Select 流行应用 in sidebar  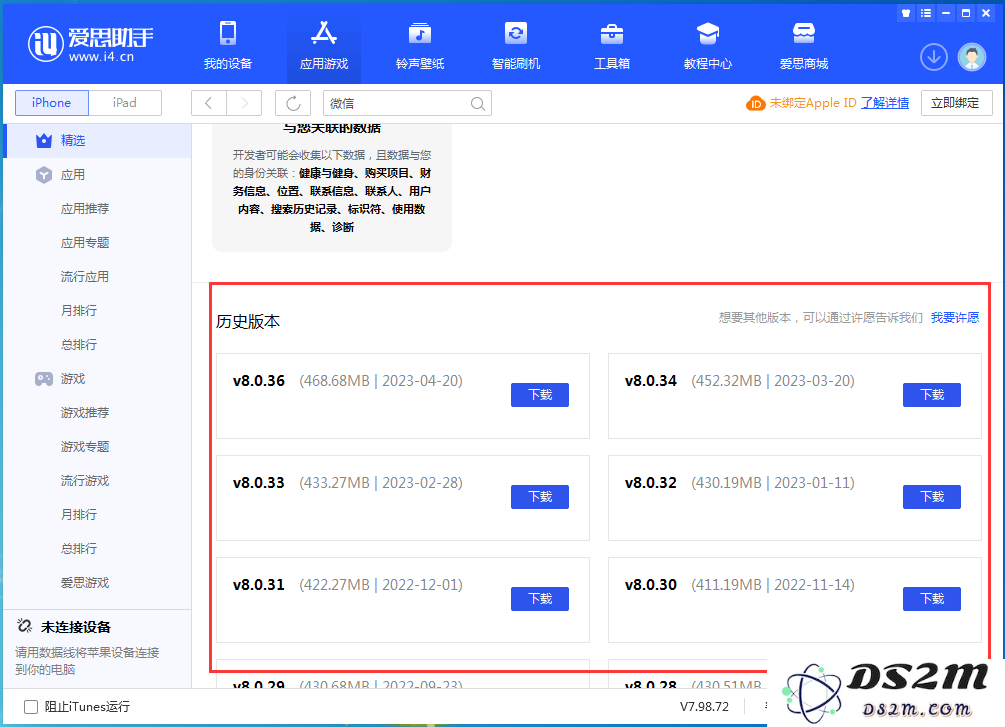[85, 277]
